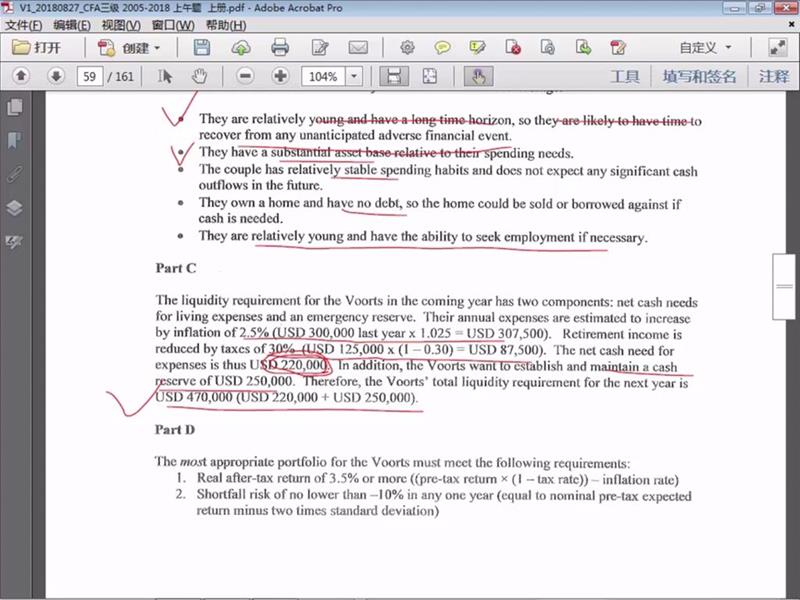Click the 打开 (Open) button
Image resolution: width=800 pixels, height=600 pixels.
click(x=37, y=47)
